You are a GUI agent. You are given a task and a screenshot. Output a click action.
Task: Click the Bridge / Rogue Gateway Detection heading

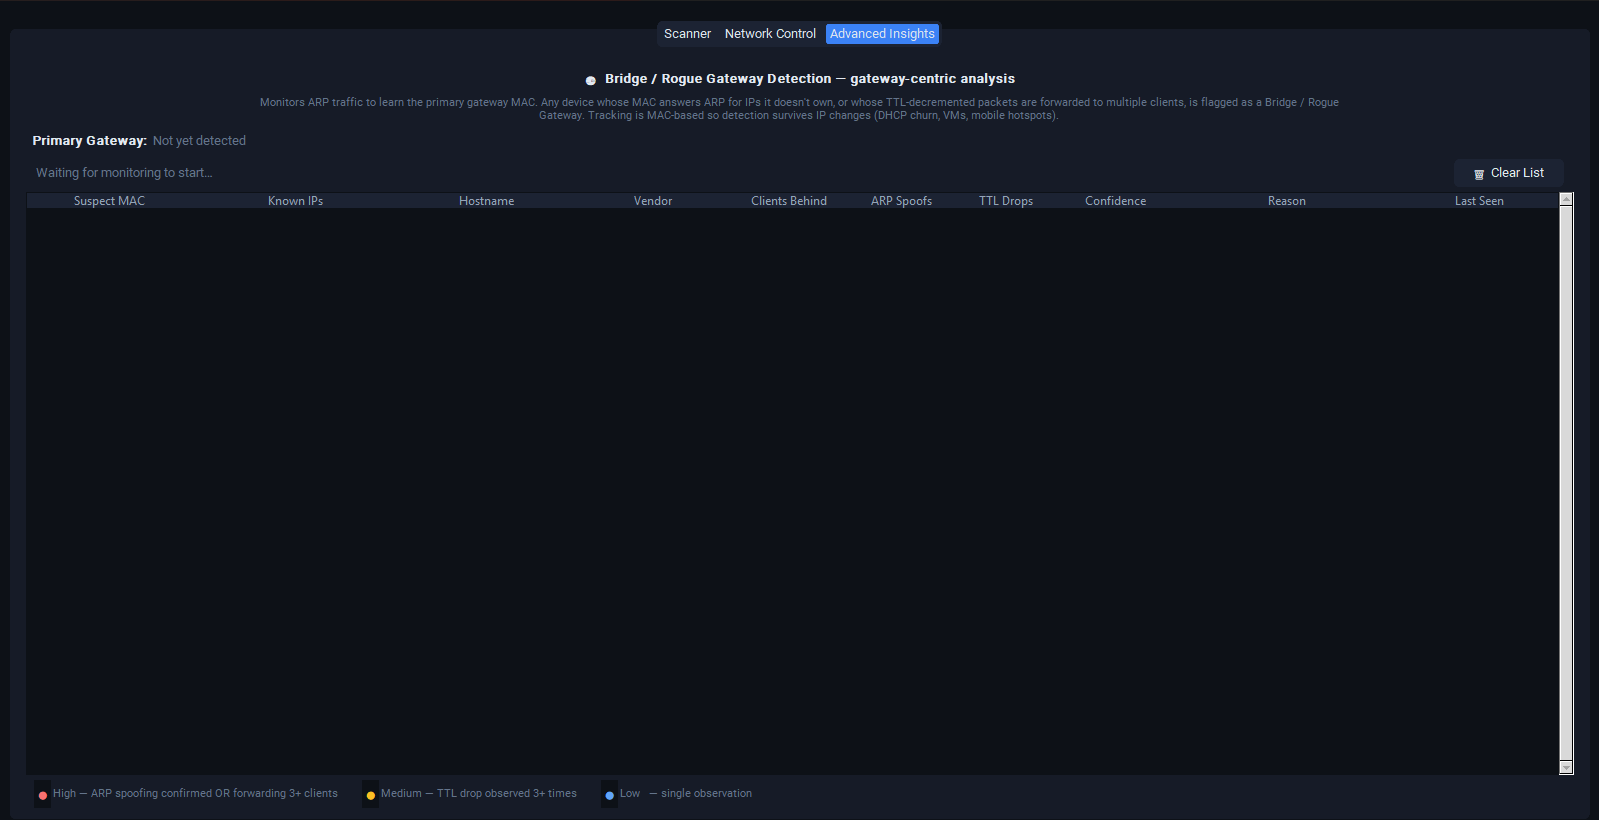810,79
